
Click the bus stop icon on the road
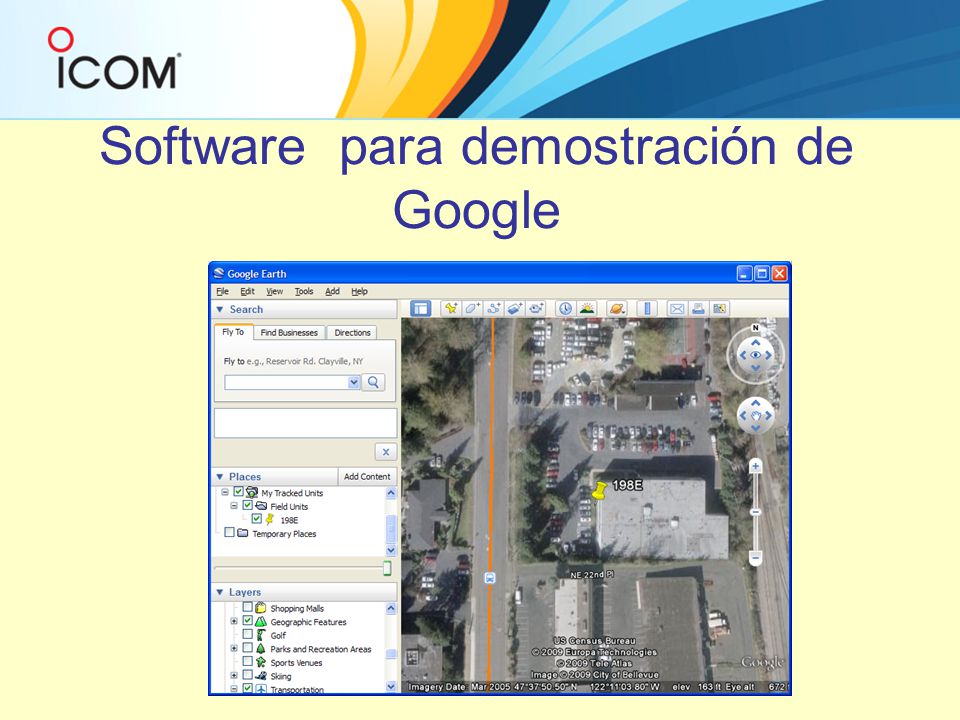click(x=490, y=577)
